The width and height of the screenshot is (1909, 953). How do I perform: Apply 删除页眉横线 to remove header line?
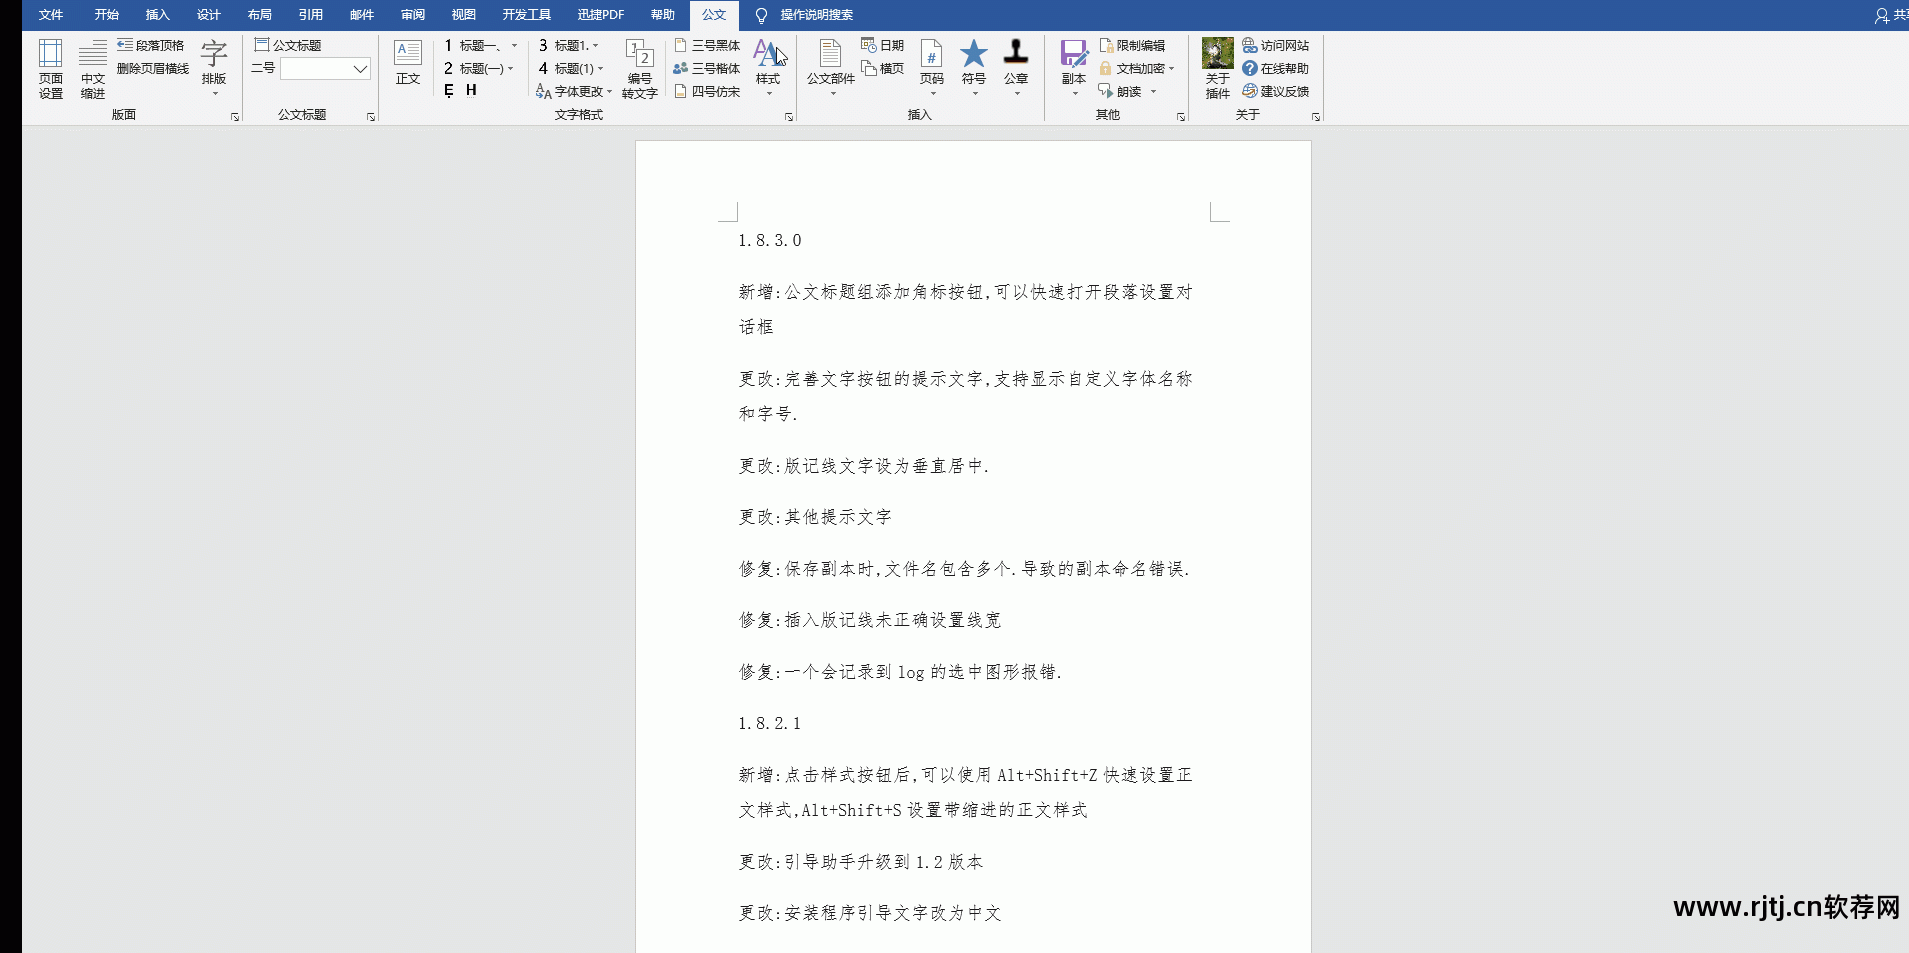coord(151,68)
